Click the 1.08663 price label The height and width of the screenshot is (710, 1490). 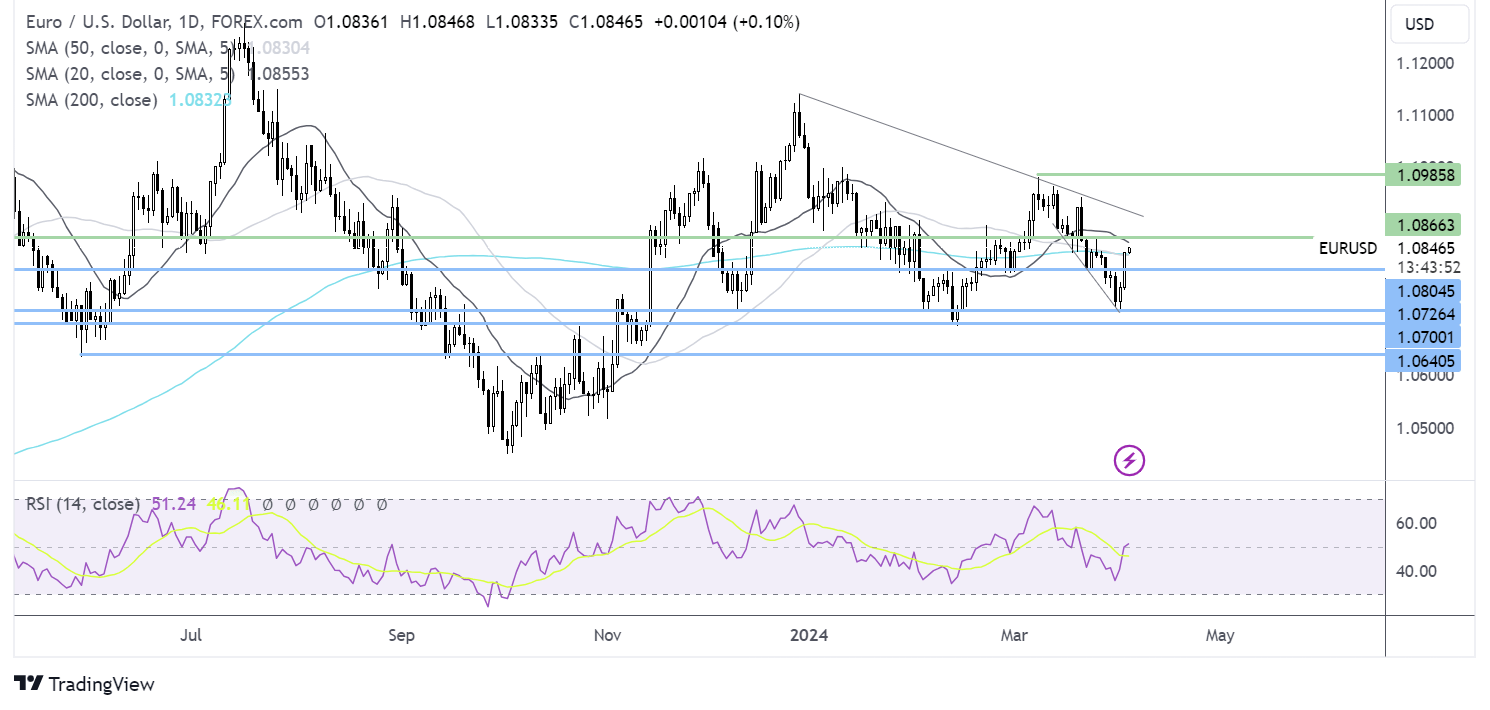click(x=1425, y=224)
